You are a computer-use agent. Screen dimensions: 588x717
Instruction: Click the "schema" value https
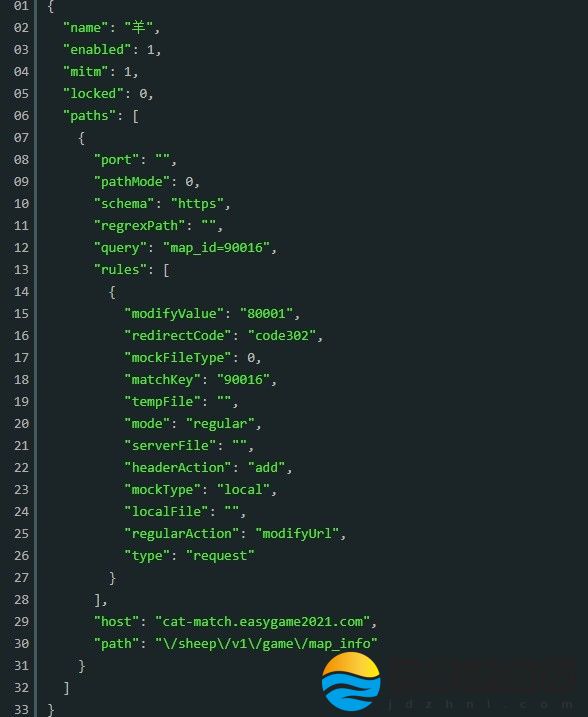click(x=197, y=204)
